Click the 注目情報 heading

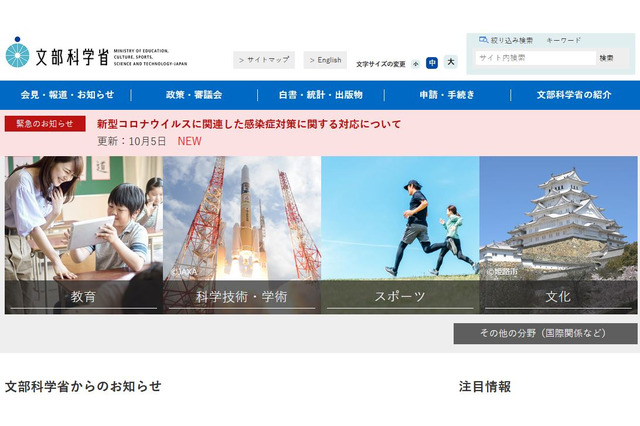(484, 386)
